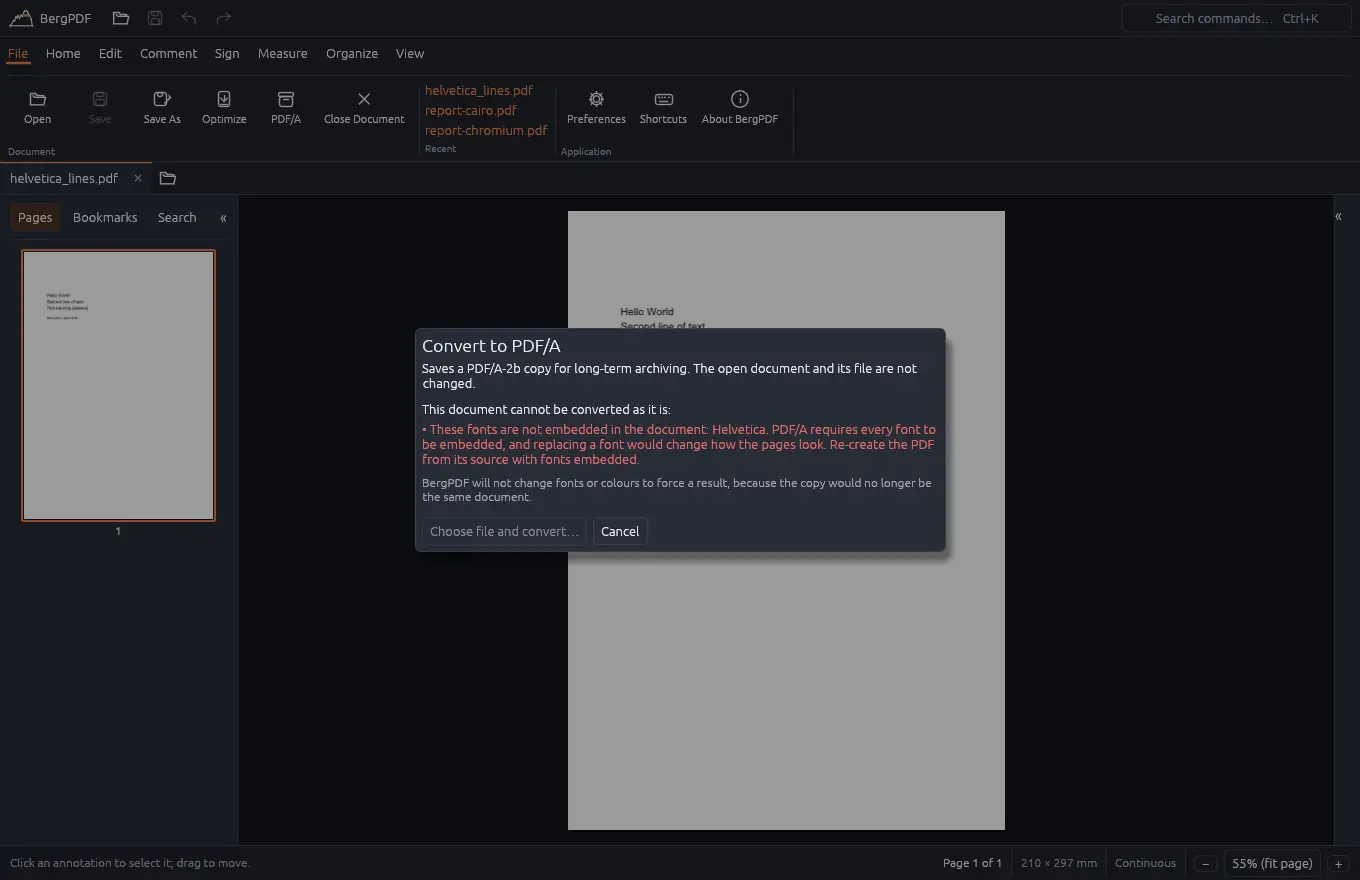Viewport: 1360px width, 880px height.
Task: Click the Optimize tool icon
Action: coord(224,99)
